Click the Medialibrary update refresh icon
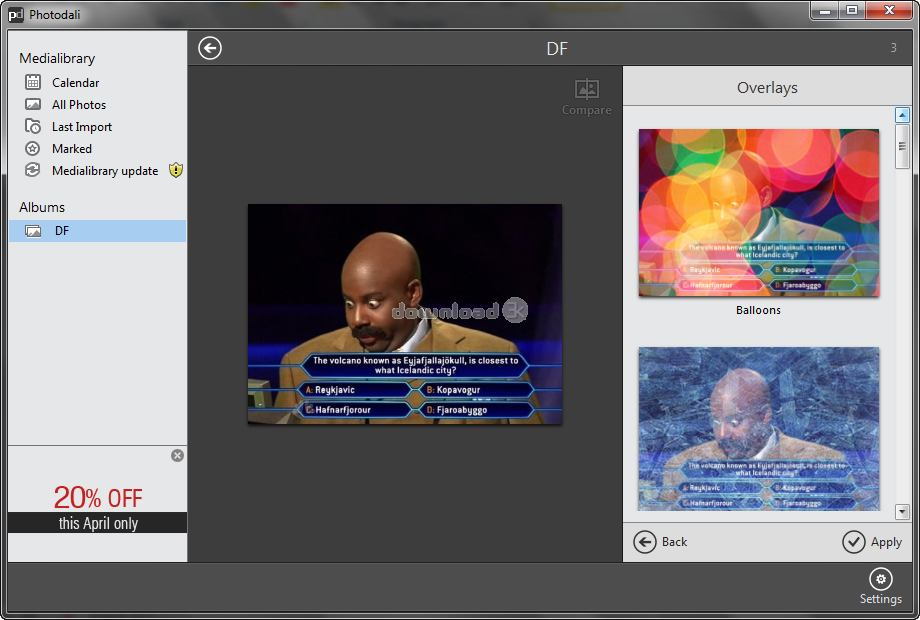 pos(33,170)
